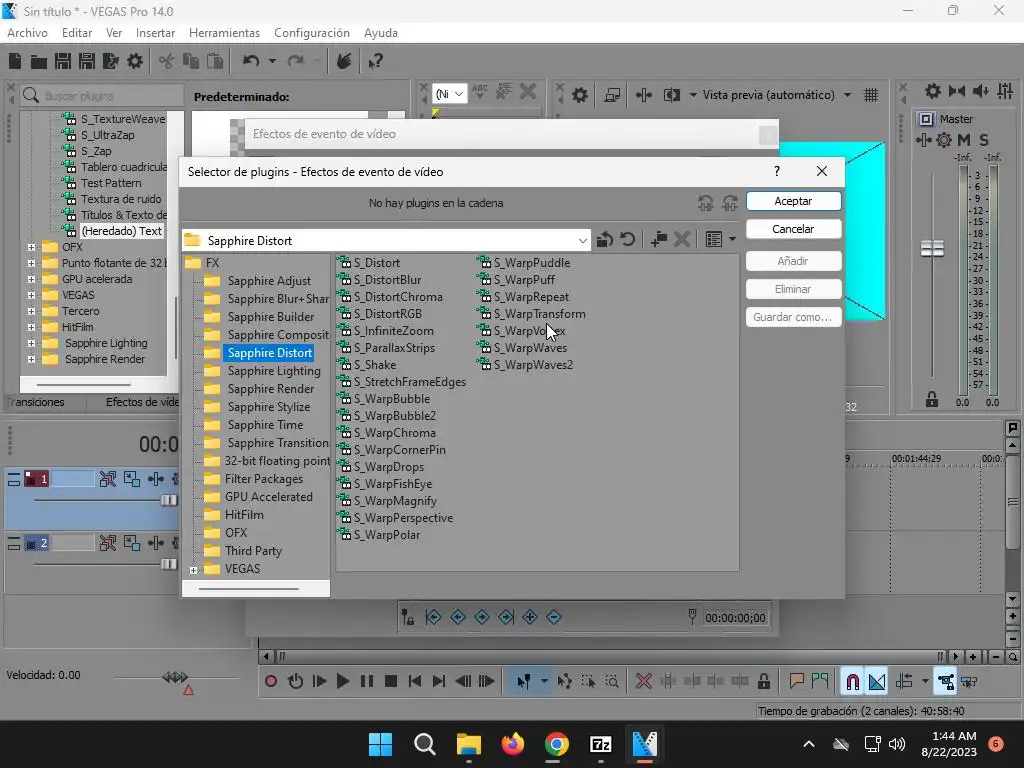The height and width of the screenshot is (768, 1024).
Task: Click the Refresh icon in the plugin selector
Action: 628,240
